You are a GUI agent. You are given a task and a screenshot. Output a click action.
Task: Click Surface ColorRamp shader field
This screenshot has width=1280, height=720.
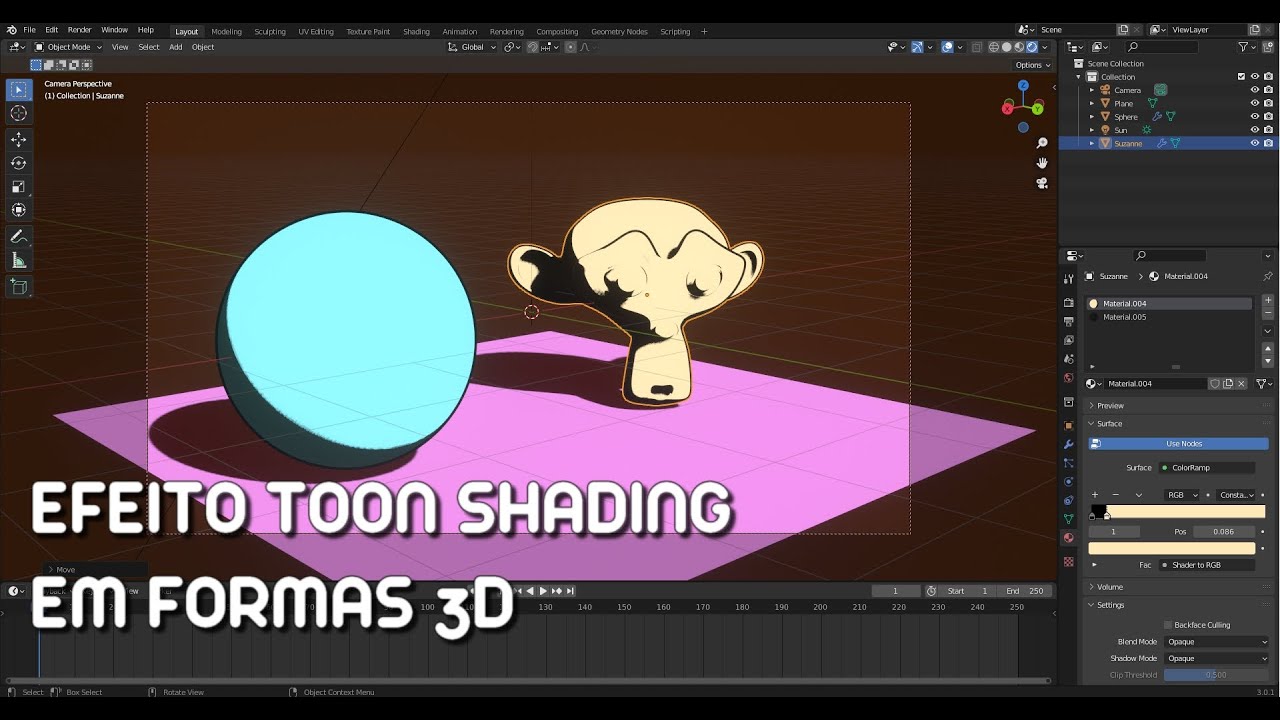[1207, 468]
